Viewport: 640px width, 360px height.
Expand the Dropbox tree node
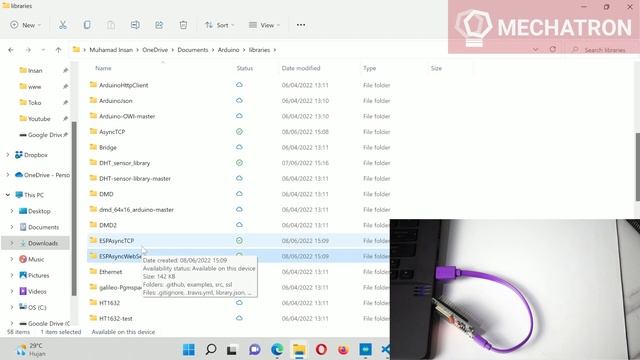tap(8, 155)
